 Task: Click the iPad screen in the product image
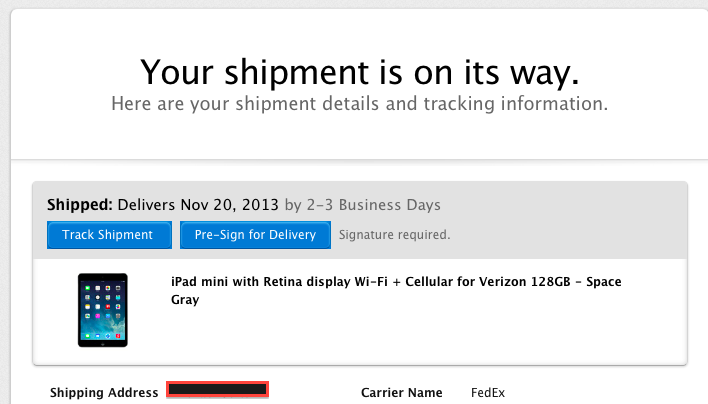click(x=102, y=311)
